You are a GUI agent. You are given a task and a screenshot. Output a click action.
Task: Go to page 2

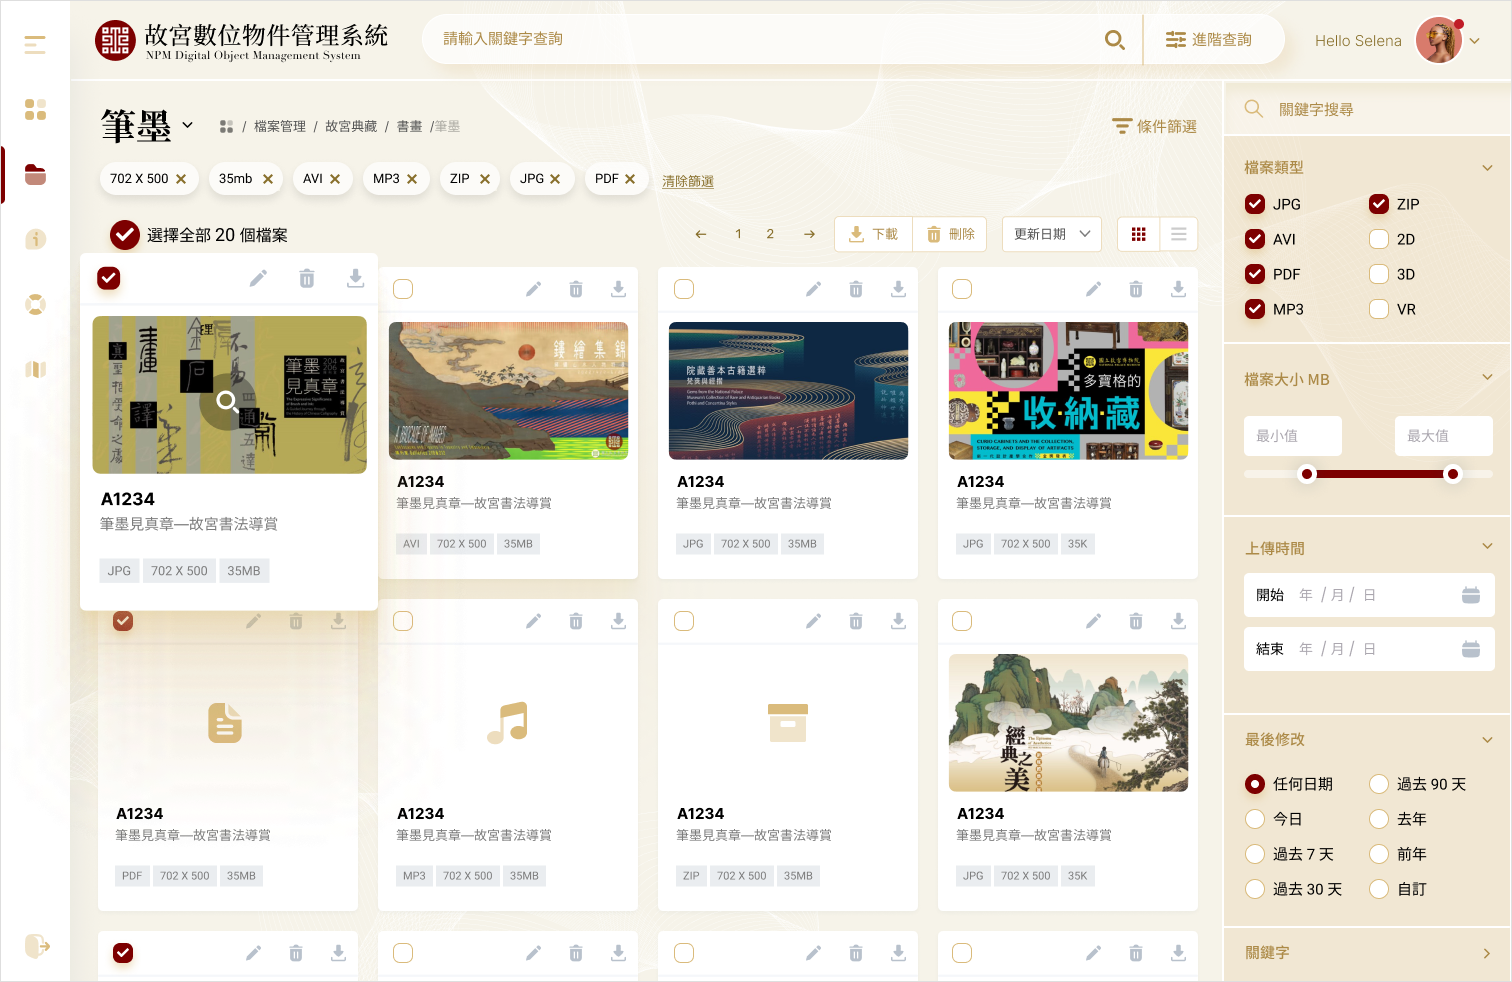(x=770, y=234)
